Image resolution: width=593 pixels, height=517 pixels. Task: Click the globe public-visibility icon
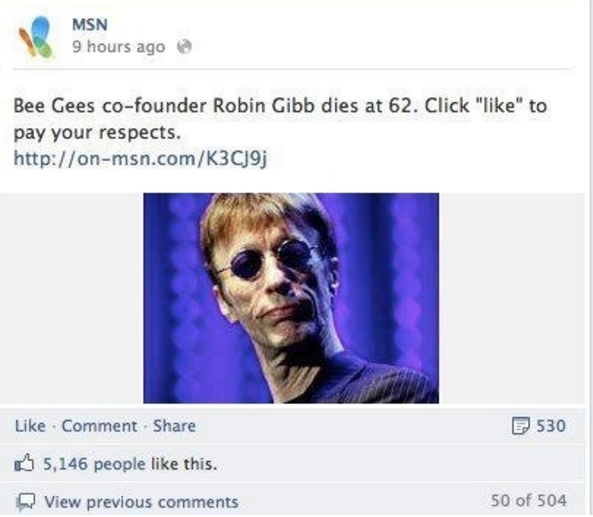point(184,47)
